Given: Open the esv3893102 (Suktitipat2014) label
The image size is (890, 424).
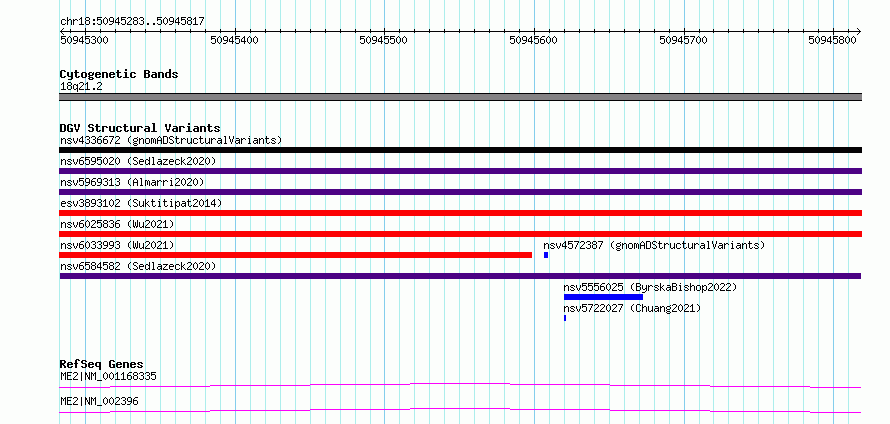Looking at the screenshot, I should pyautogui.click(x=141, y=203).
